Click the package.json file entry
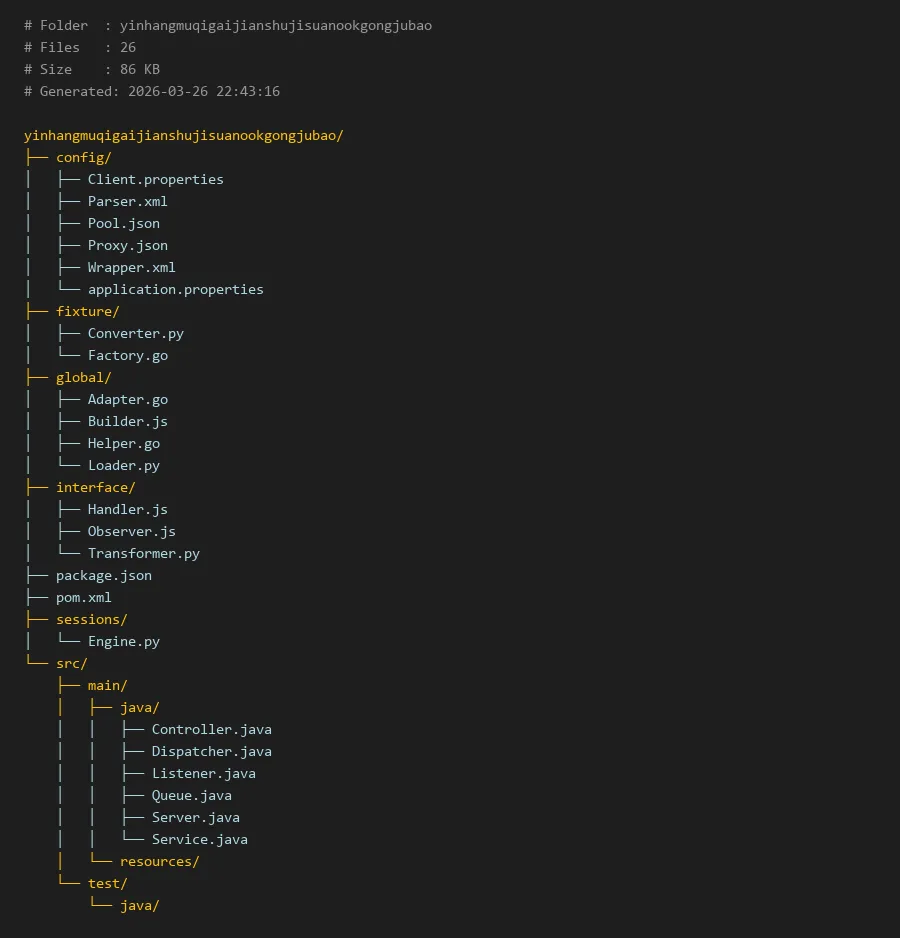The image size is (900, 938). coord(103,576)
